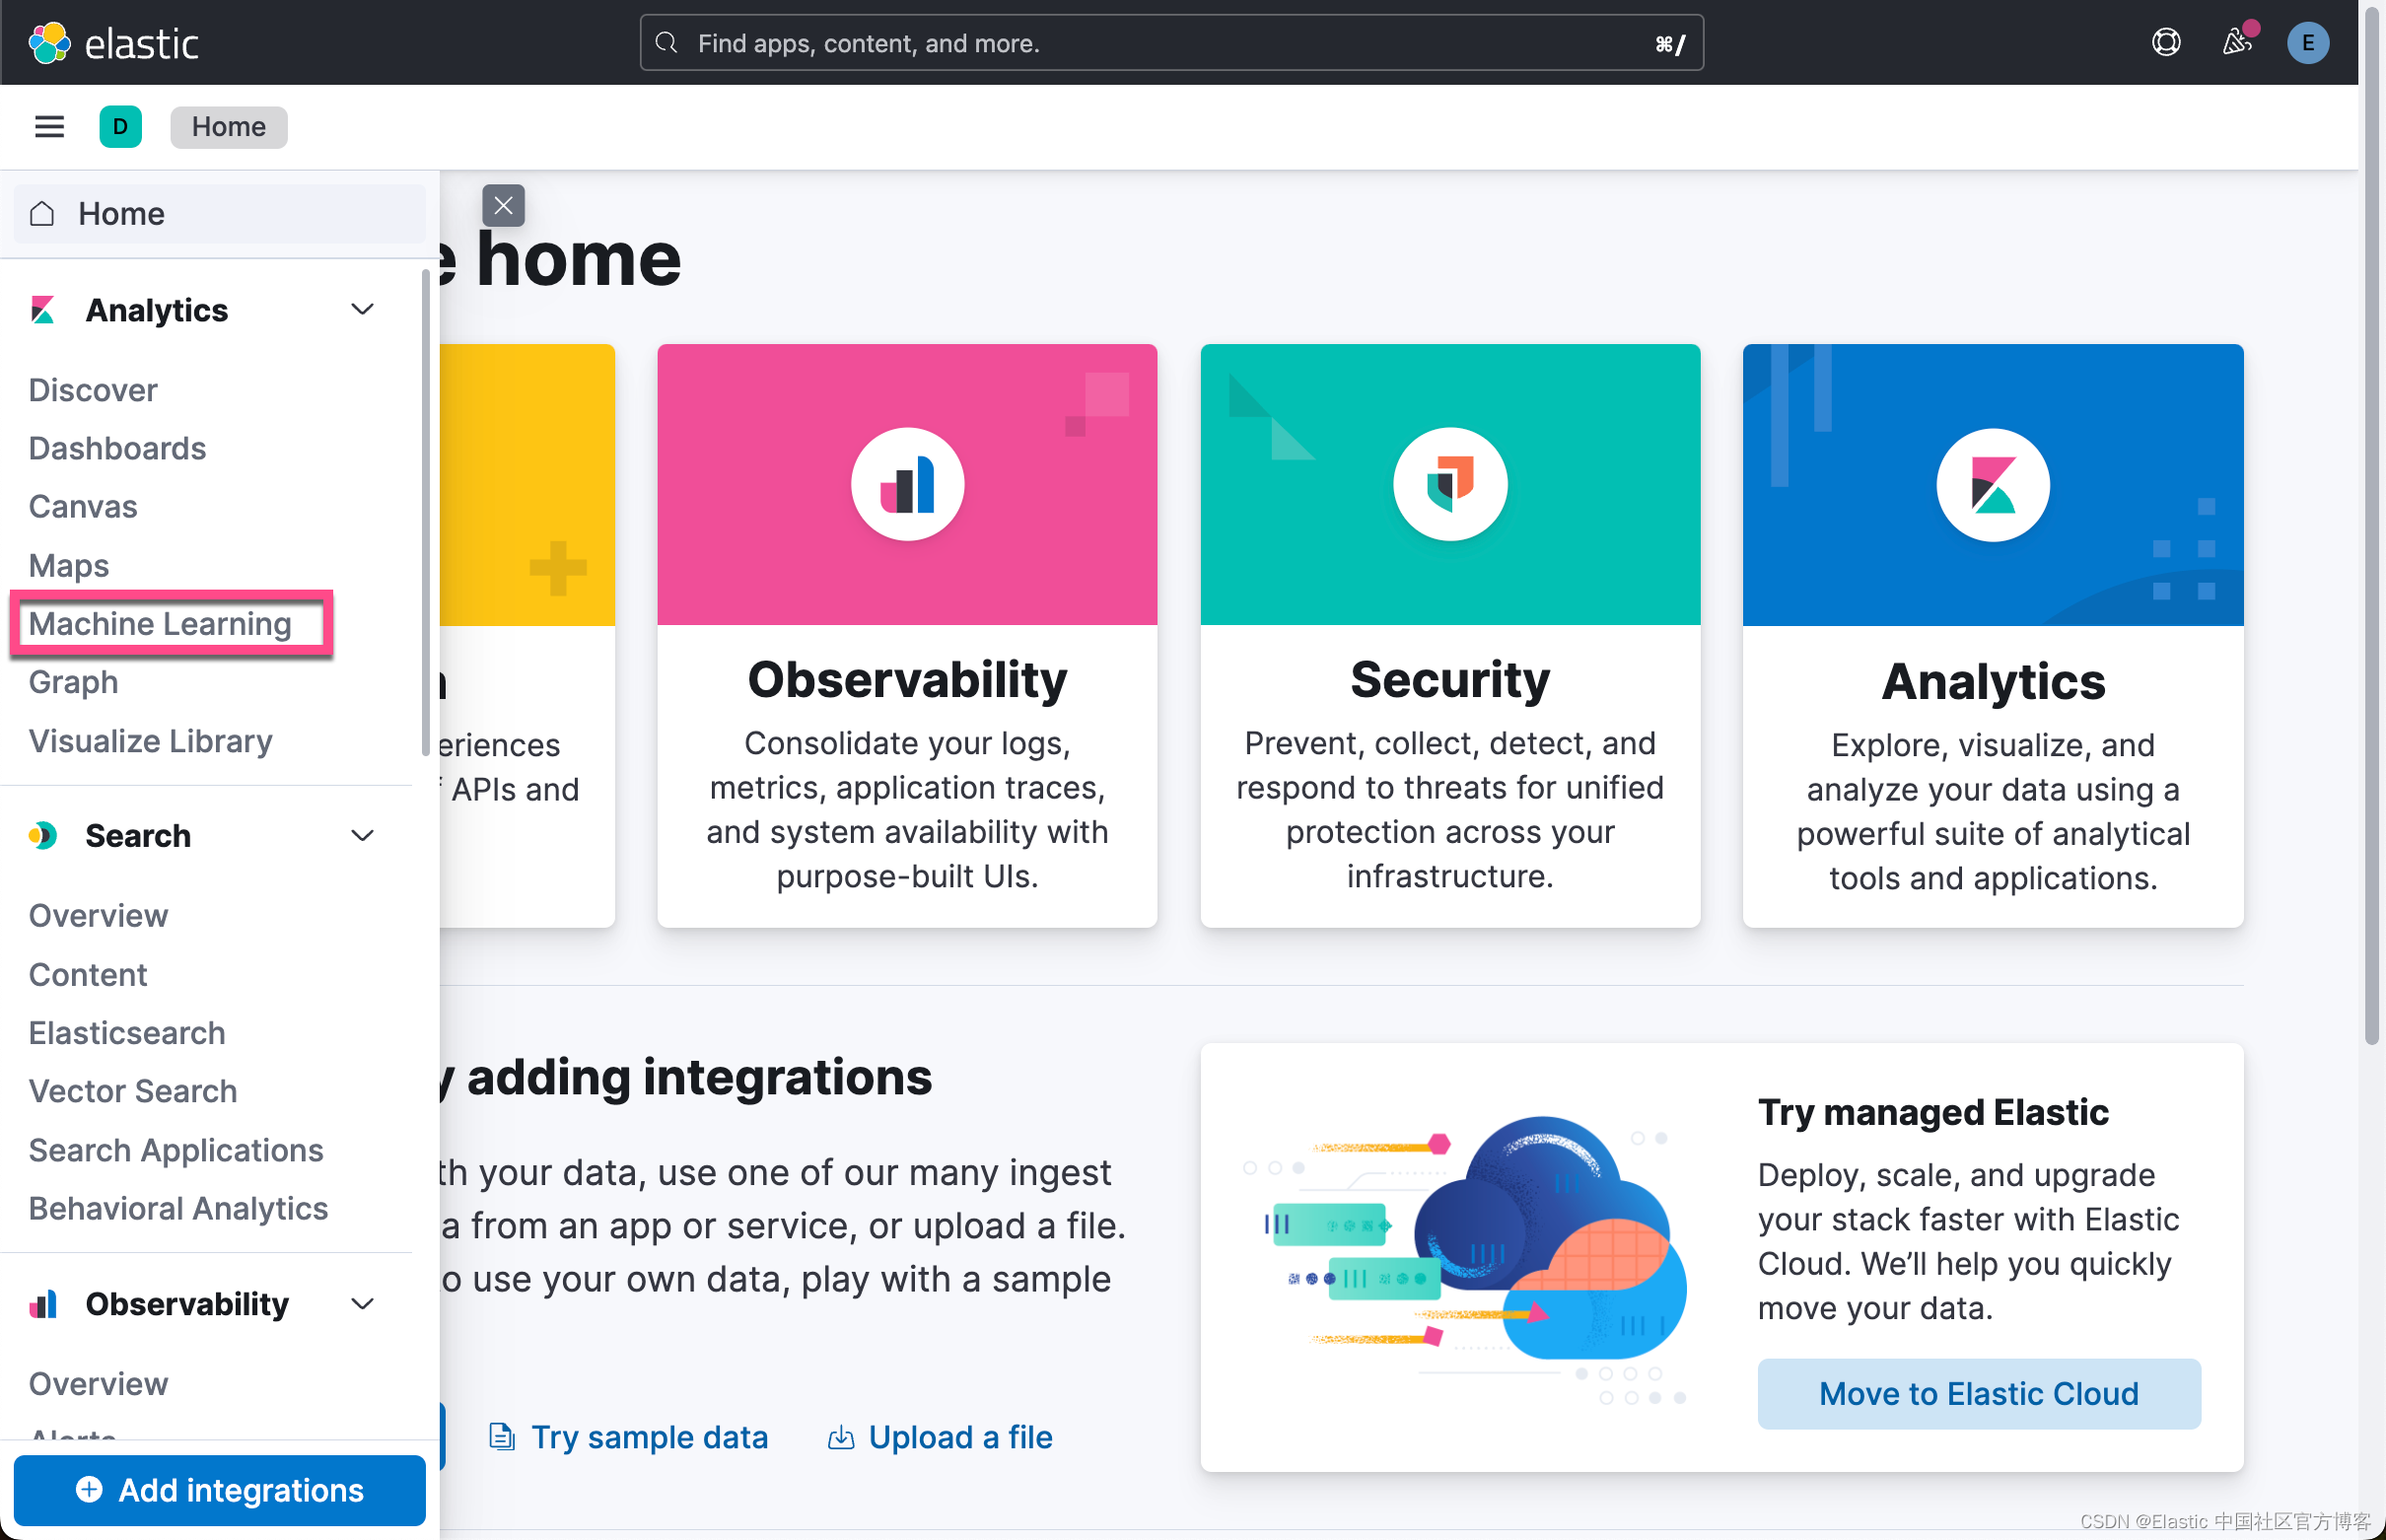Open the user profile avatar menu
The height and width of the screenshot is (1540, 2386).
tap(2308, 42)
